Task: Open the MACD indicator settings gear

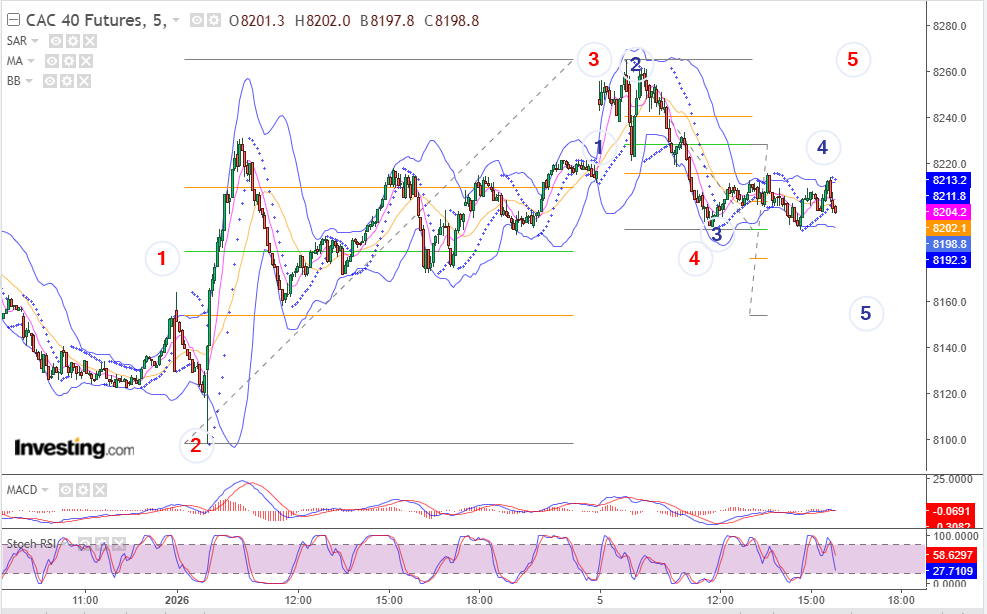Action: 82,490
